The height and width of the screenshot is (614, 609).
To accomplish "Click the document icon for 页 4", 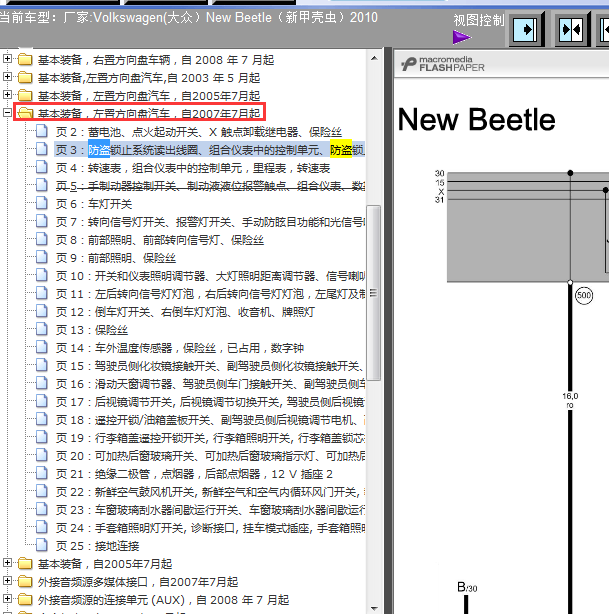I will click(42, 167).
